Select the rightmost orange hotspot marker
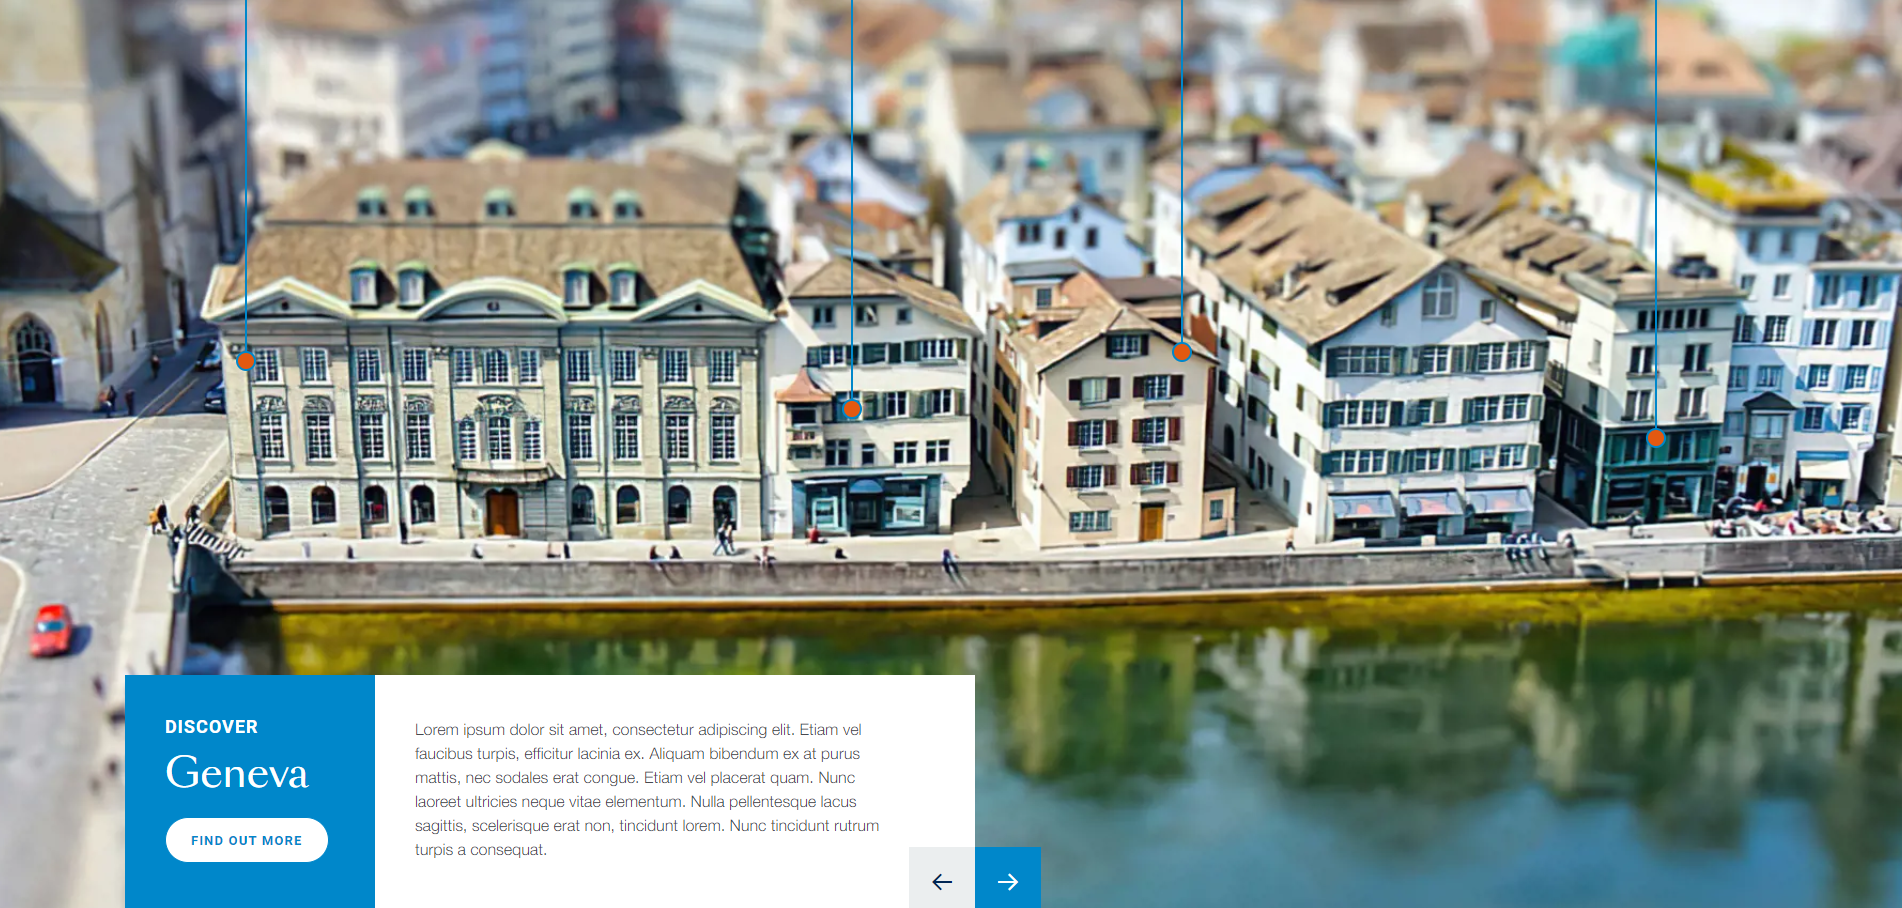 pyautogui.click(x=1655, y=437)
